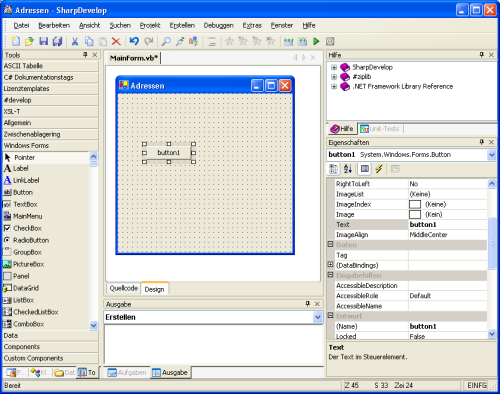
Task: Click the Paste toolbar icon
Action: pos(103,41)
